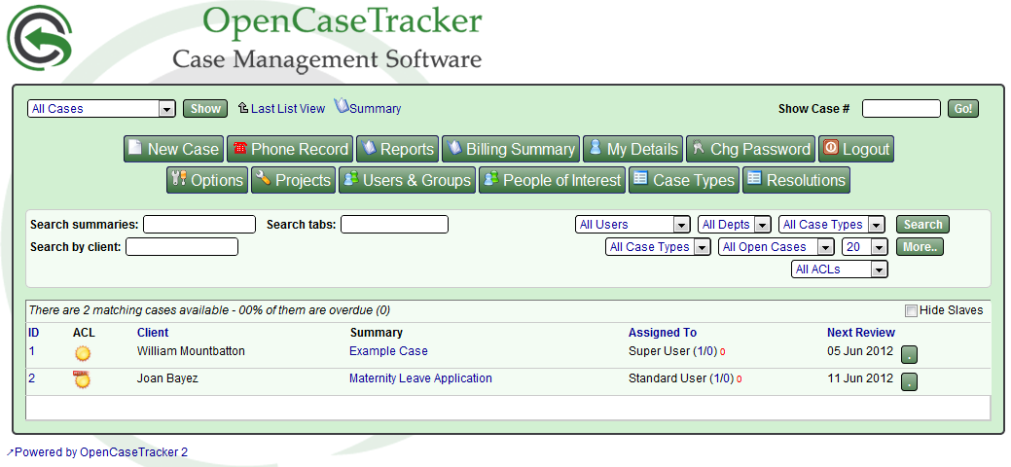Click the William Mountbatton client name
Viewport: 1011px width, 467px height.
click(191, 351)
